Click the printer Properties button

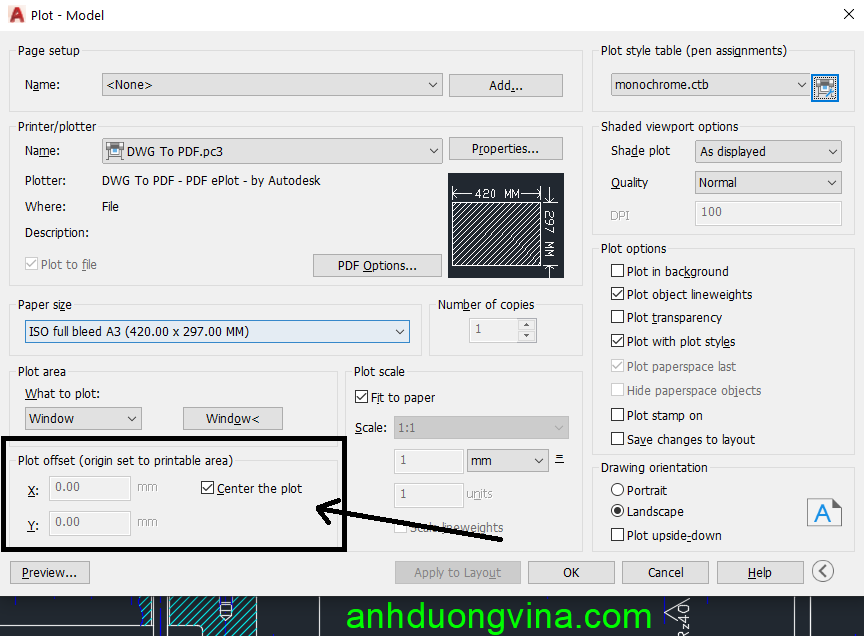point(505,149)
